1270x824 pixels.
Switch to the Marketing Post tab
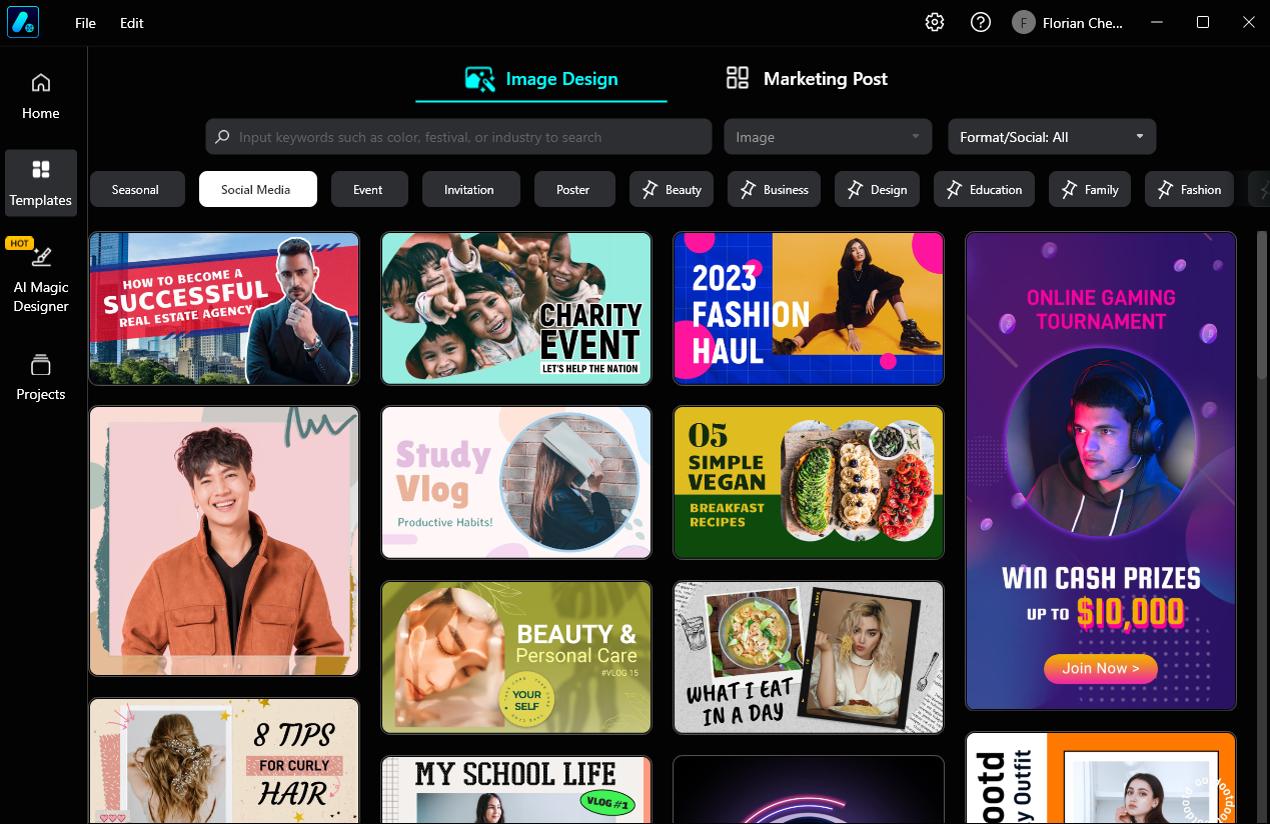(x=806, y=78)
